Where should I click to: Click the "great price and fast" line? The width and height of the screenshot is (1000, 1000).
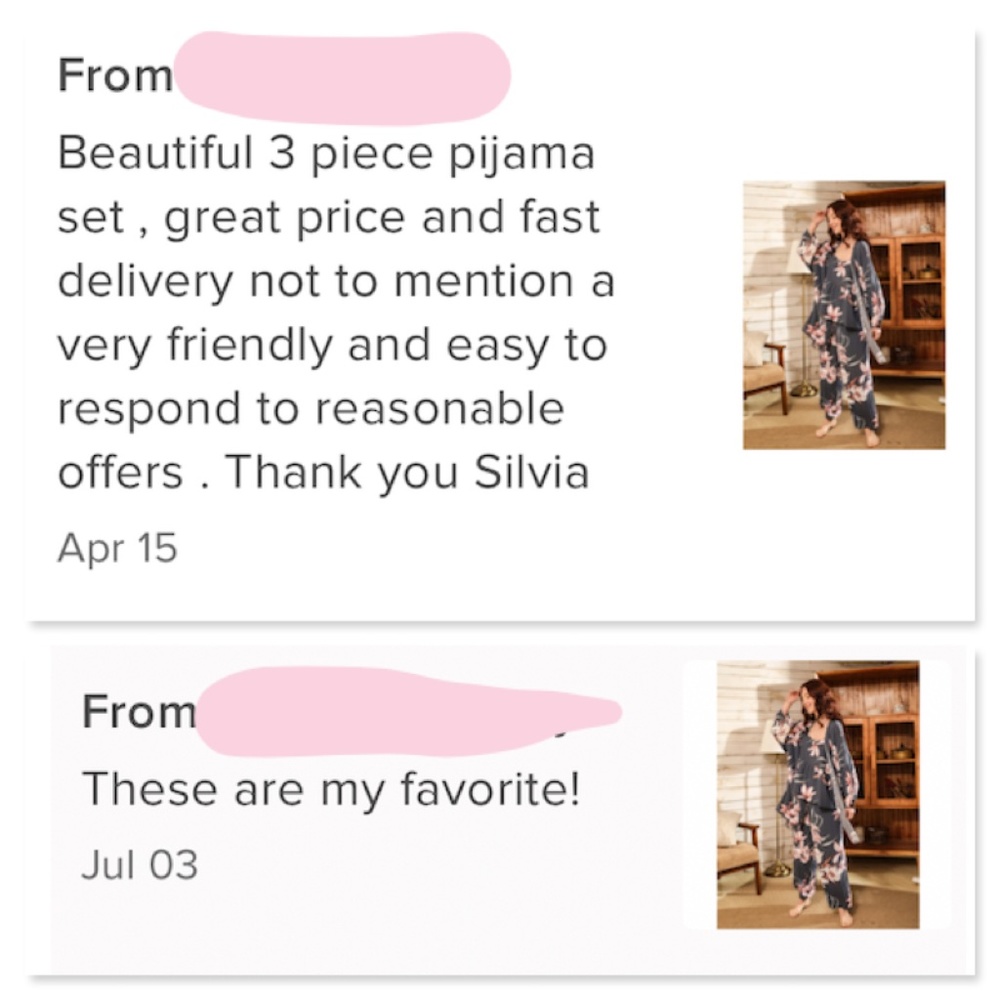click(x=380, y=216)
